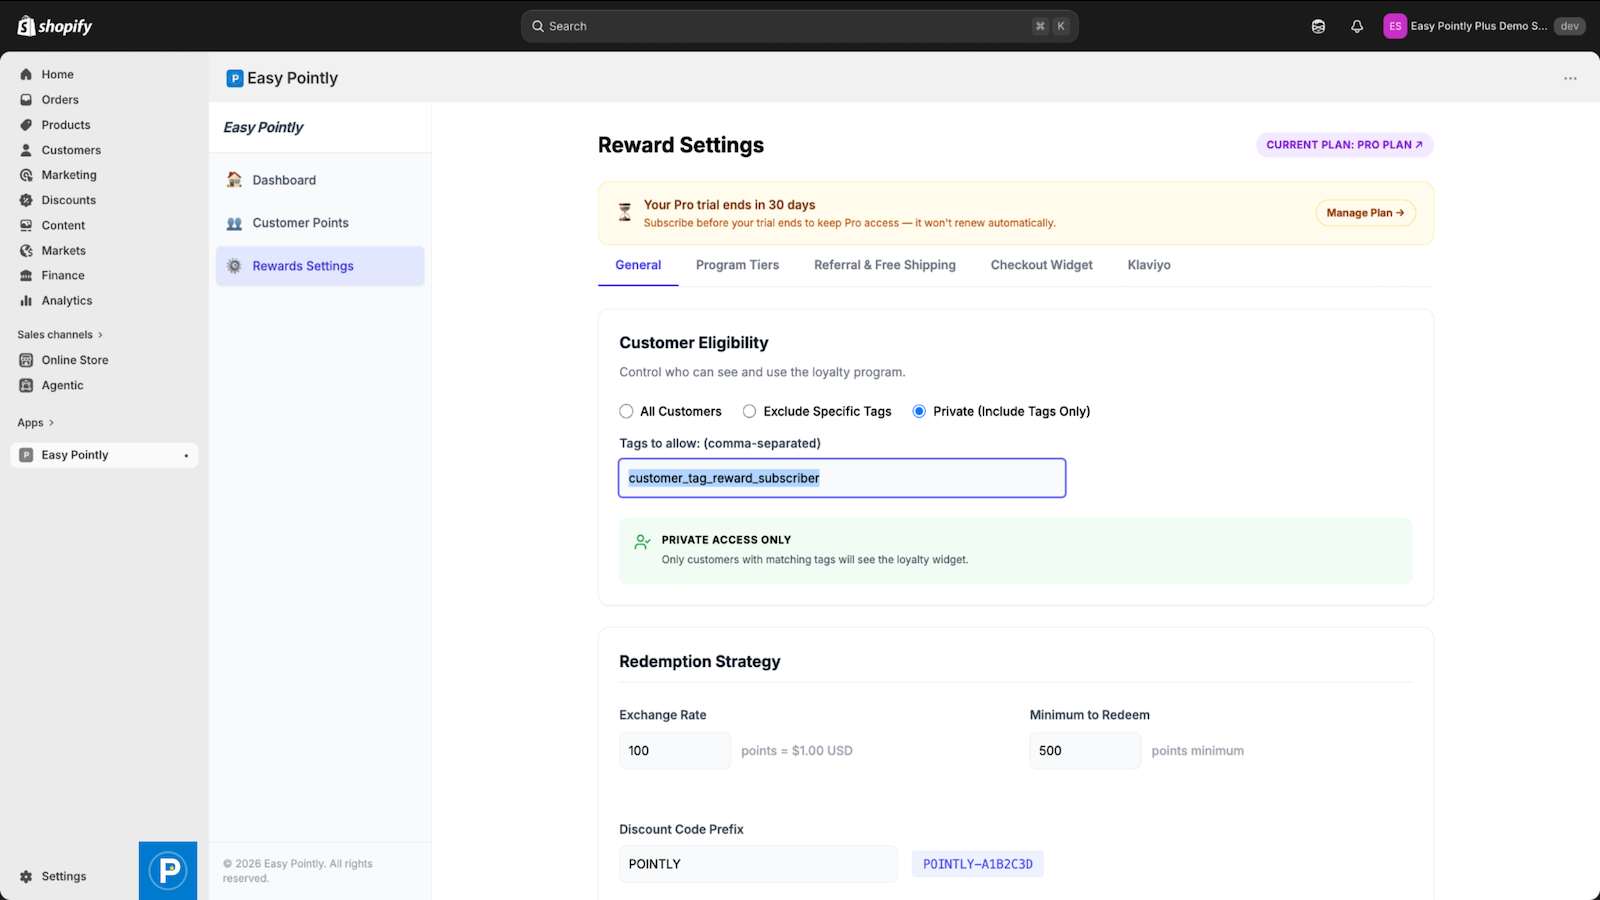Screen dimensions: 1600x900
Task: Open the store activity sidekick icon
Action: click(x=1318, y=26)
